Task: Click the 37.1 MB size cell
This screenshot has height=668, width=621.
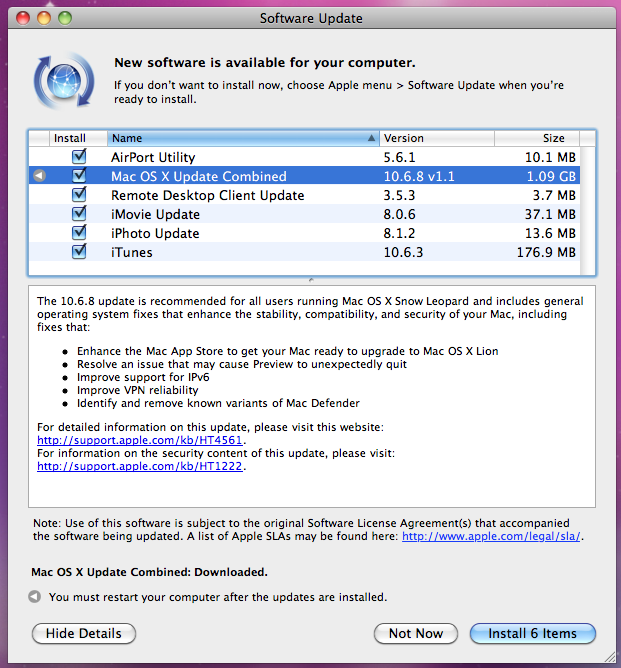Action: 550,214
